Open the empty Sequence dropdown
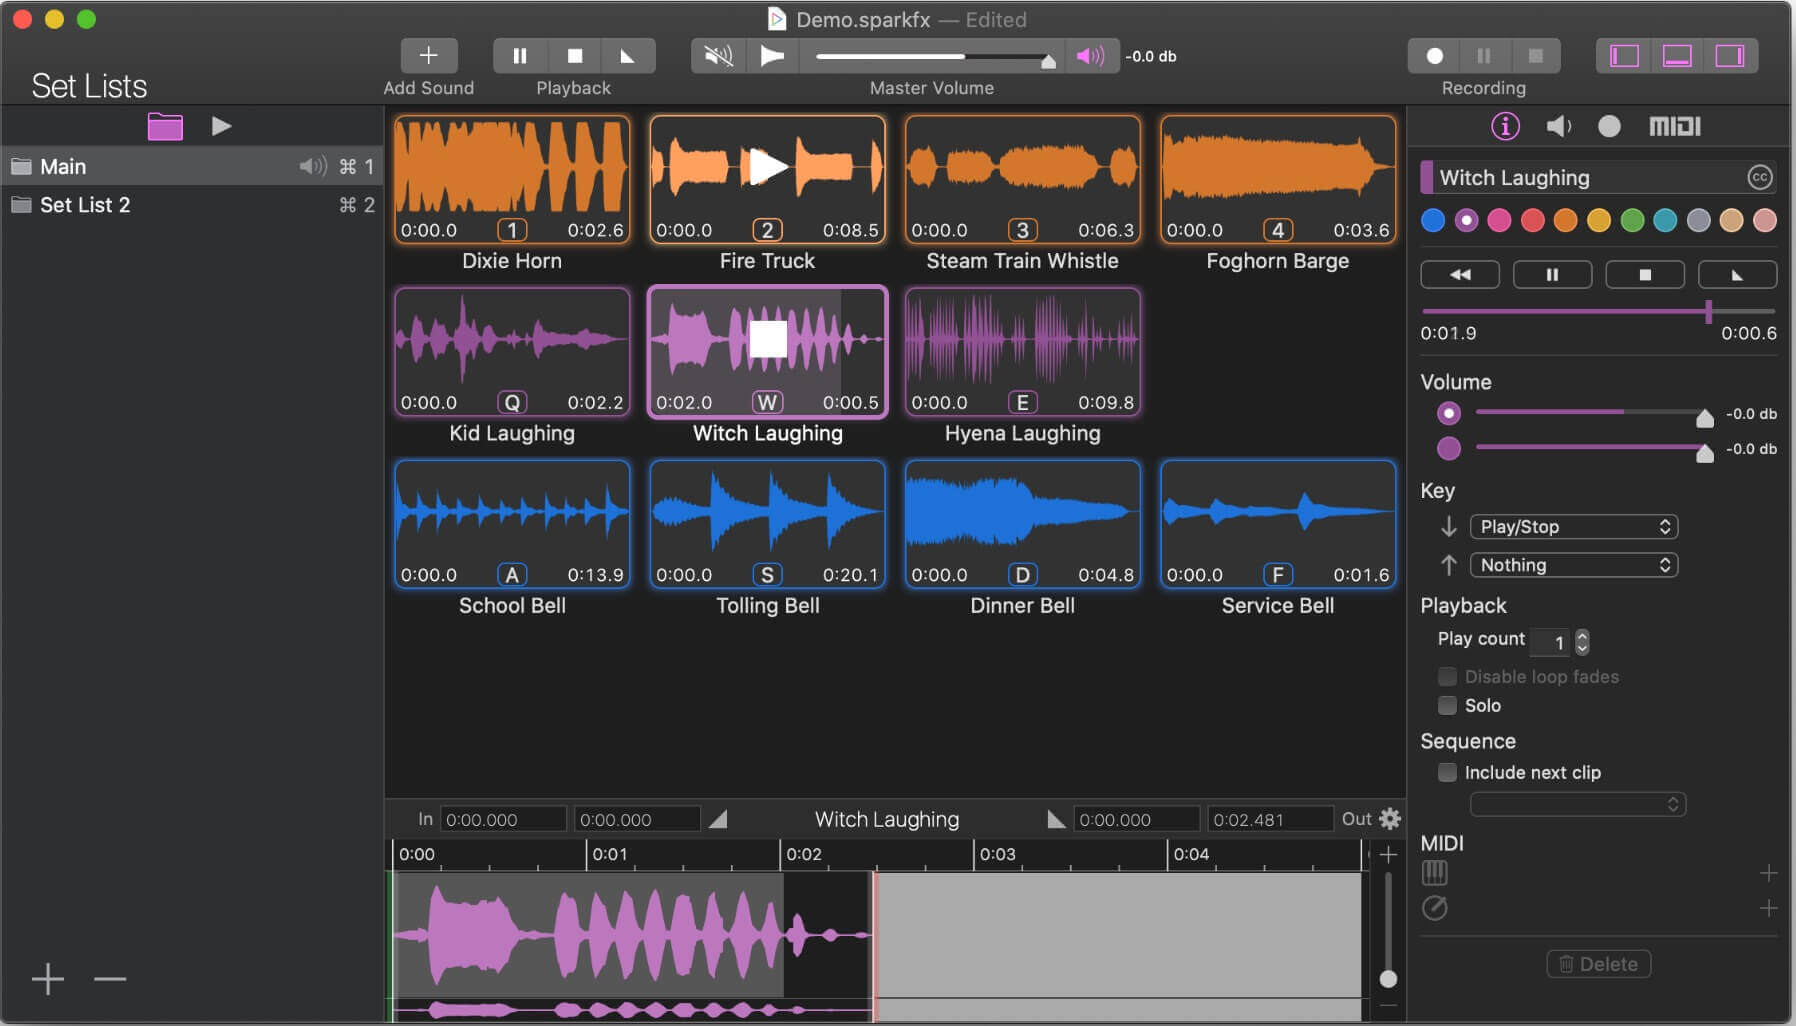Viewport: 1796px width, 1026px height. 1578,804
